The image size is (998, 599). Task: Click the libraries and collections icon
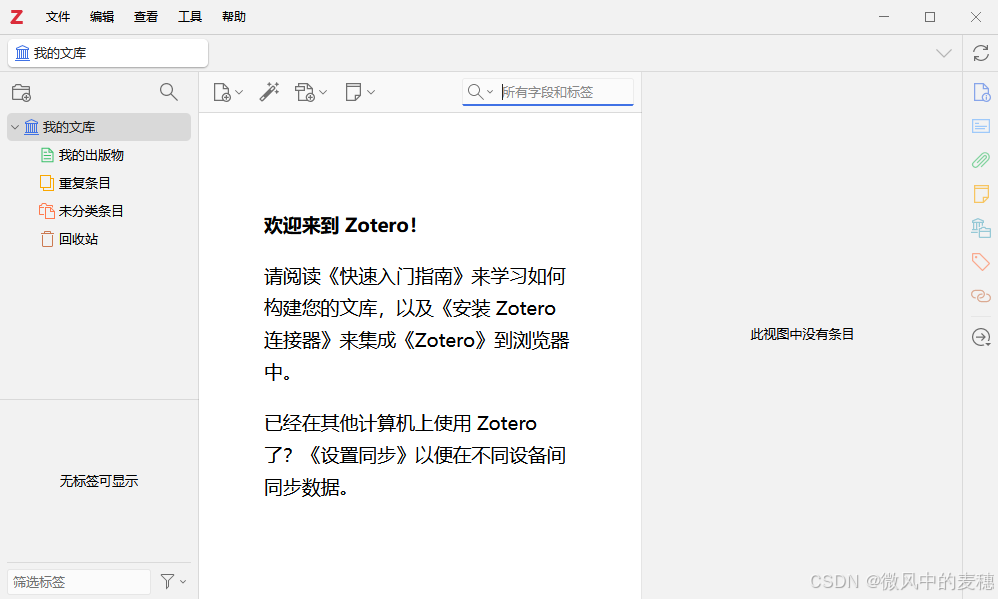pyautogui.click(x=981, y=228)
